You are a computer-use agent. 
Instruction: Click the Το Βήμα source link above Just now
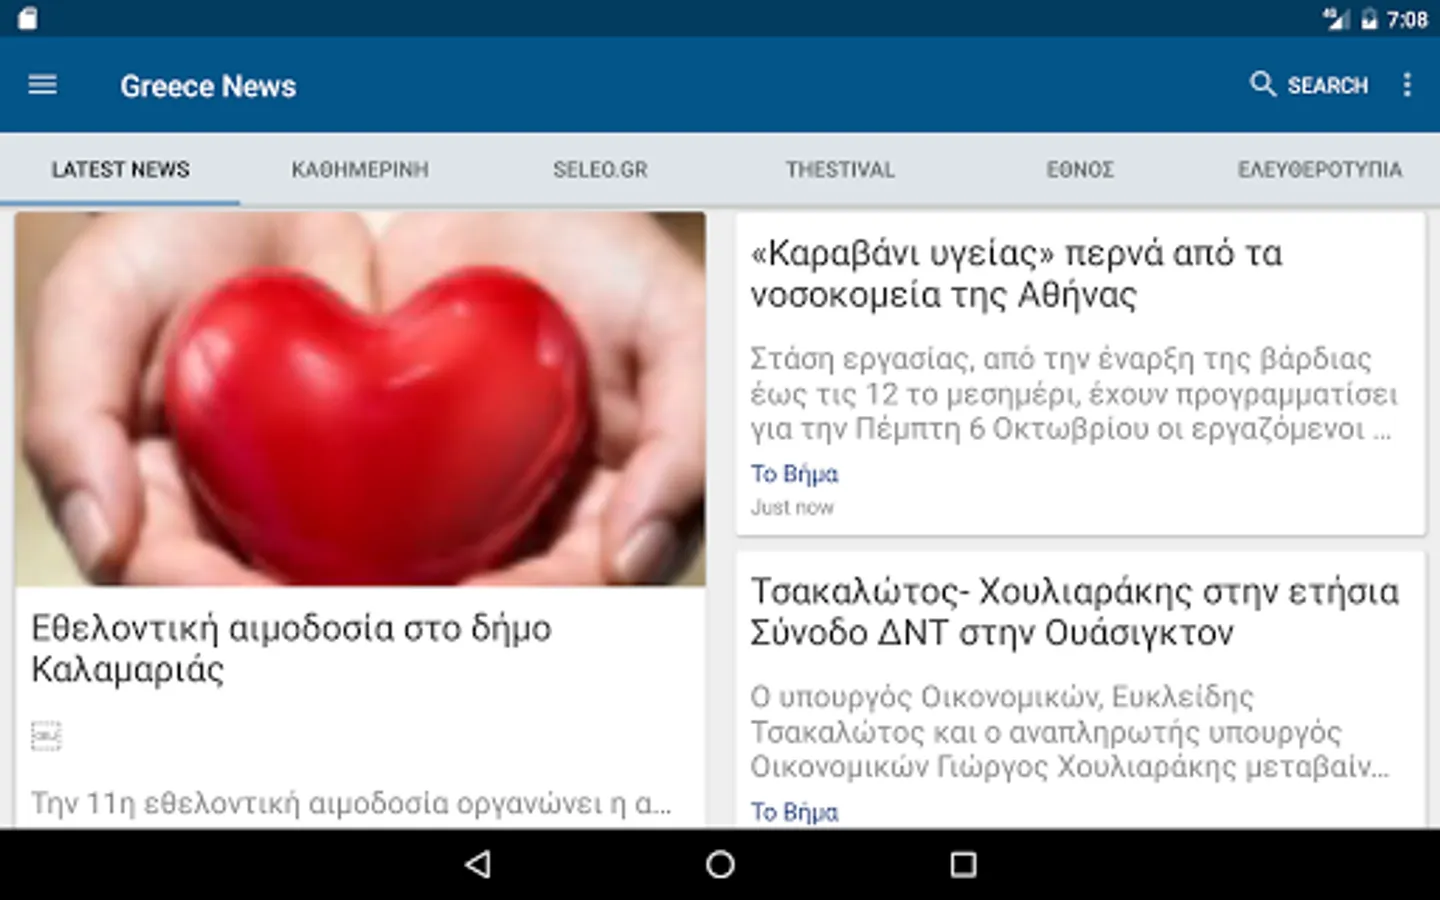click(x=794, y=473)
